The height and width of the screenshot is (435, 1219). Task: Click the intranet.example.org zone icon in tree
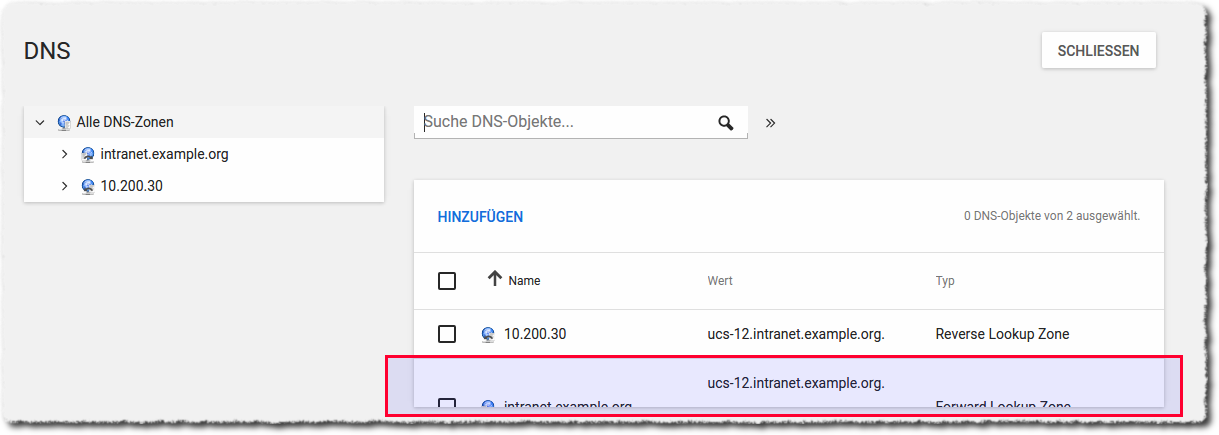(x=88, y=155)
